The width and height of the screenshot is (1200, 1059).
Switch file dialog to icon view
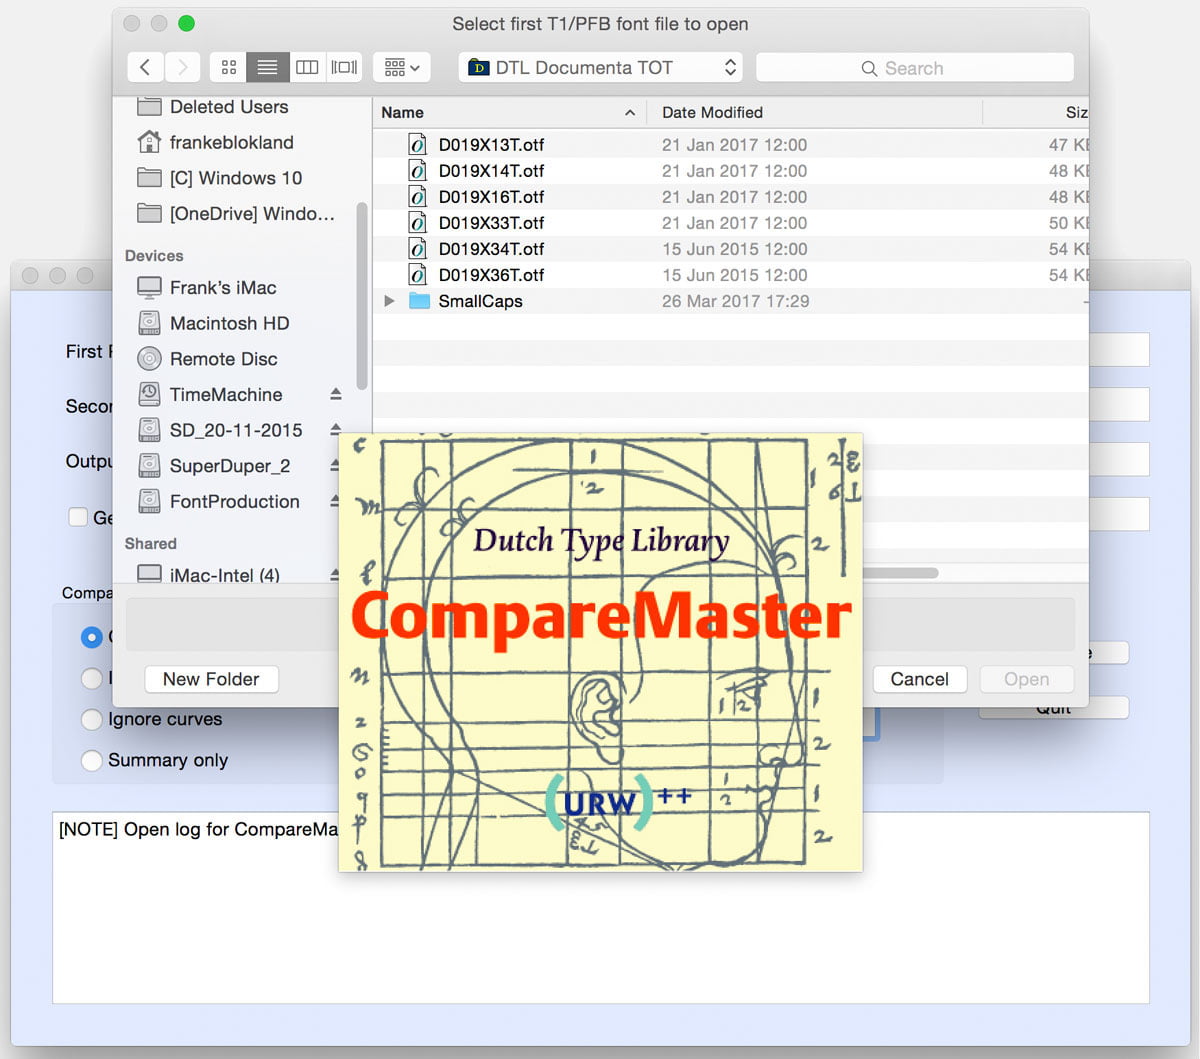228,67
